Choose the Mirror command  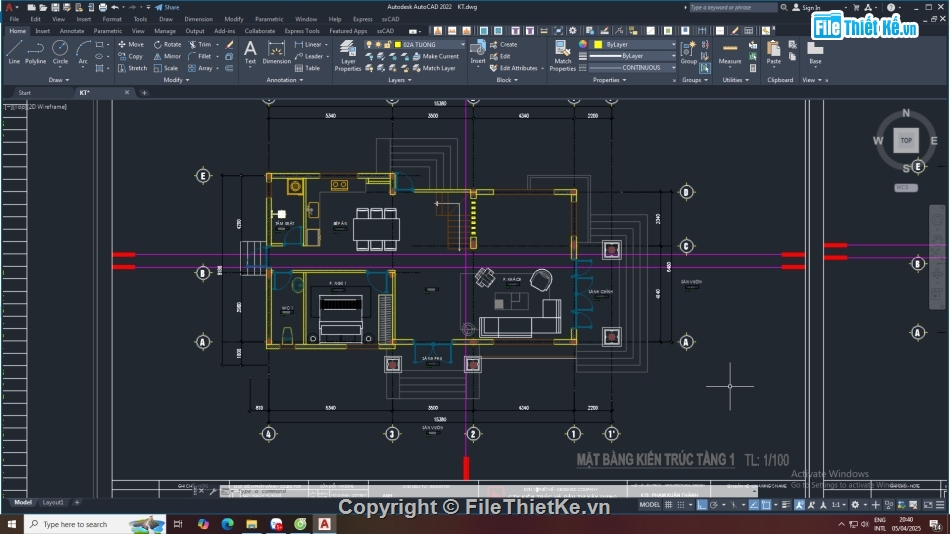[167, 56]
